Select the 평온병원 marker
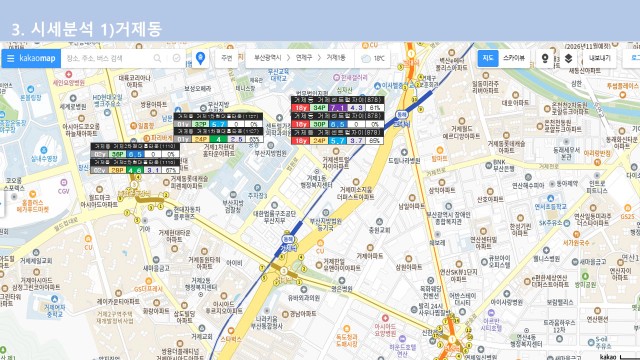This screenshot has width=640, height=360. pyautogui.click(x=342, y=280)
